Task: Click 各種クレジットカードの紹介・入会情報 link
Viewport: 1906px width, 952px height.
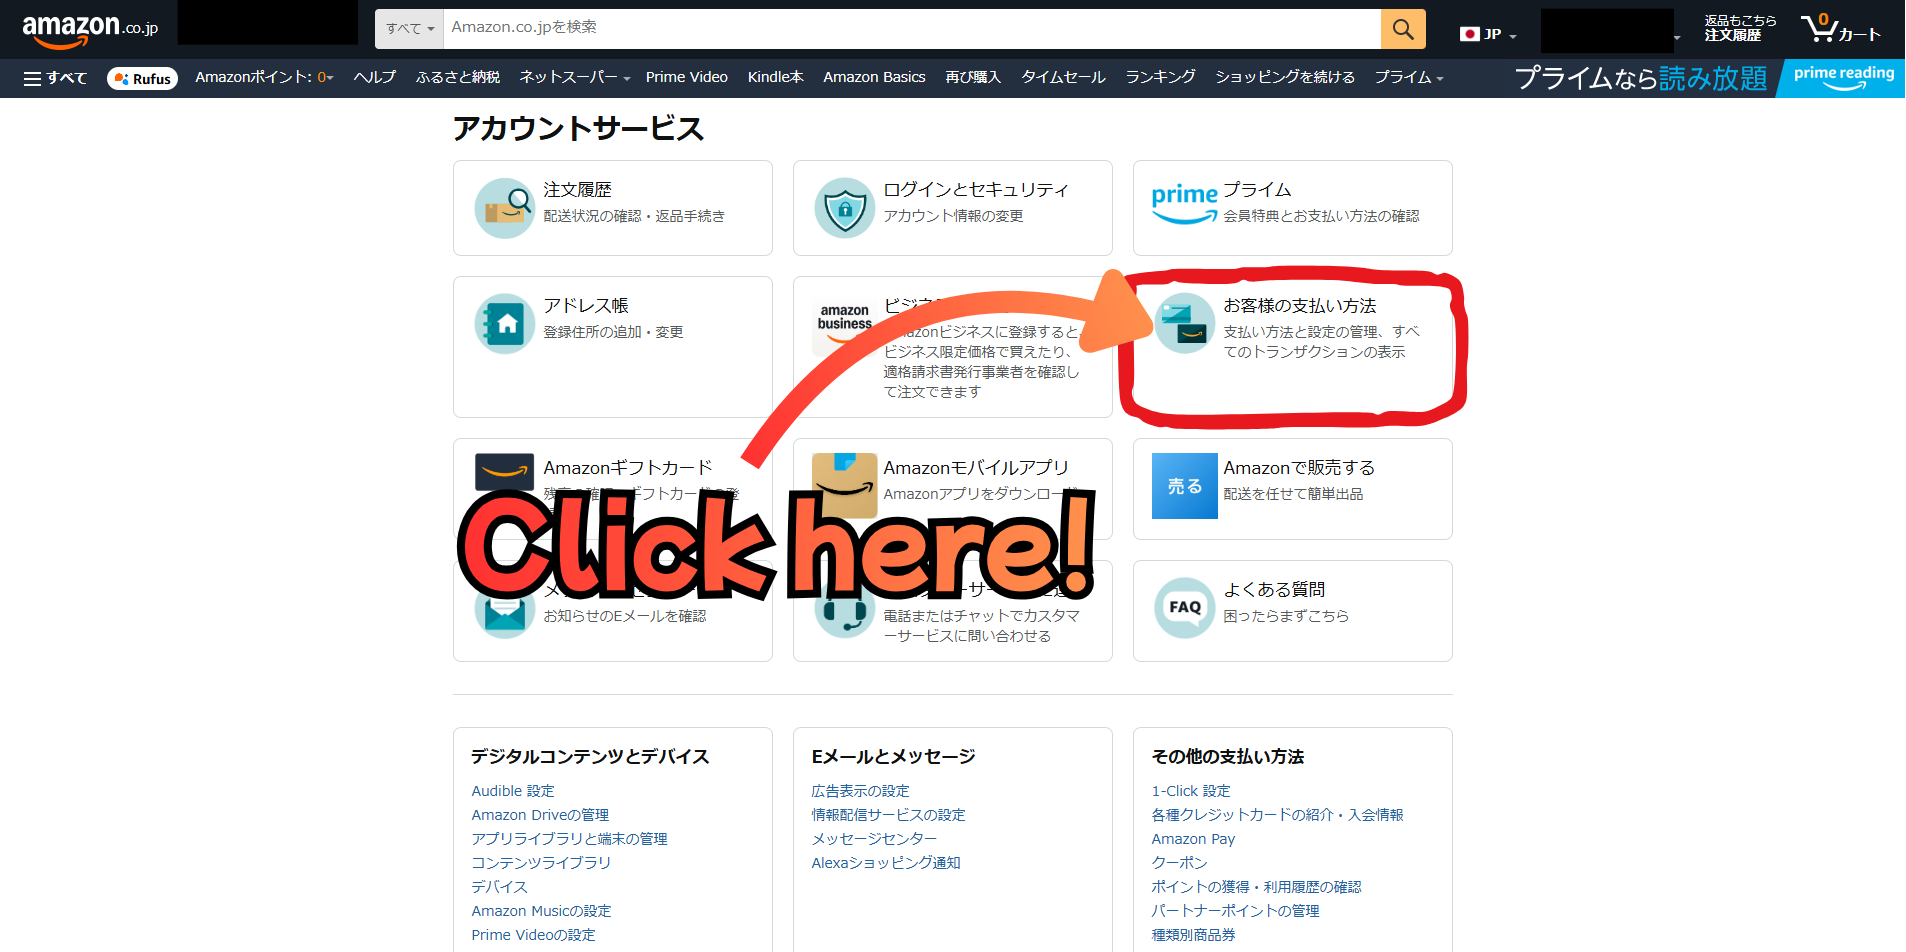Action: (x=1277, y=815)
